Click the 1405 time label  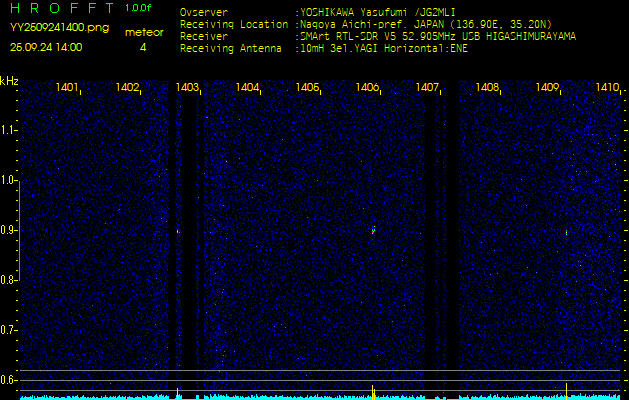tap(307, 87)
